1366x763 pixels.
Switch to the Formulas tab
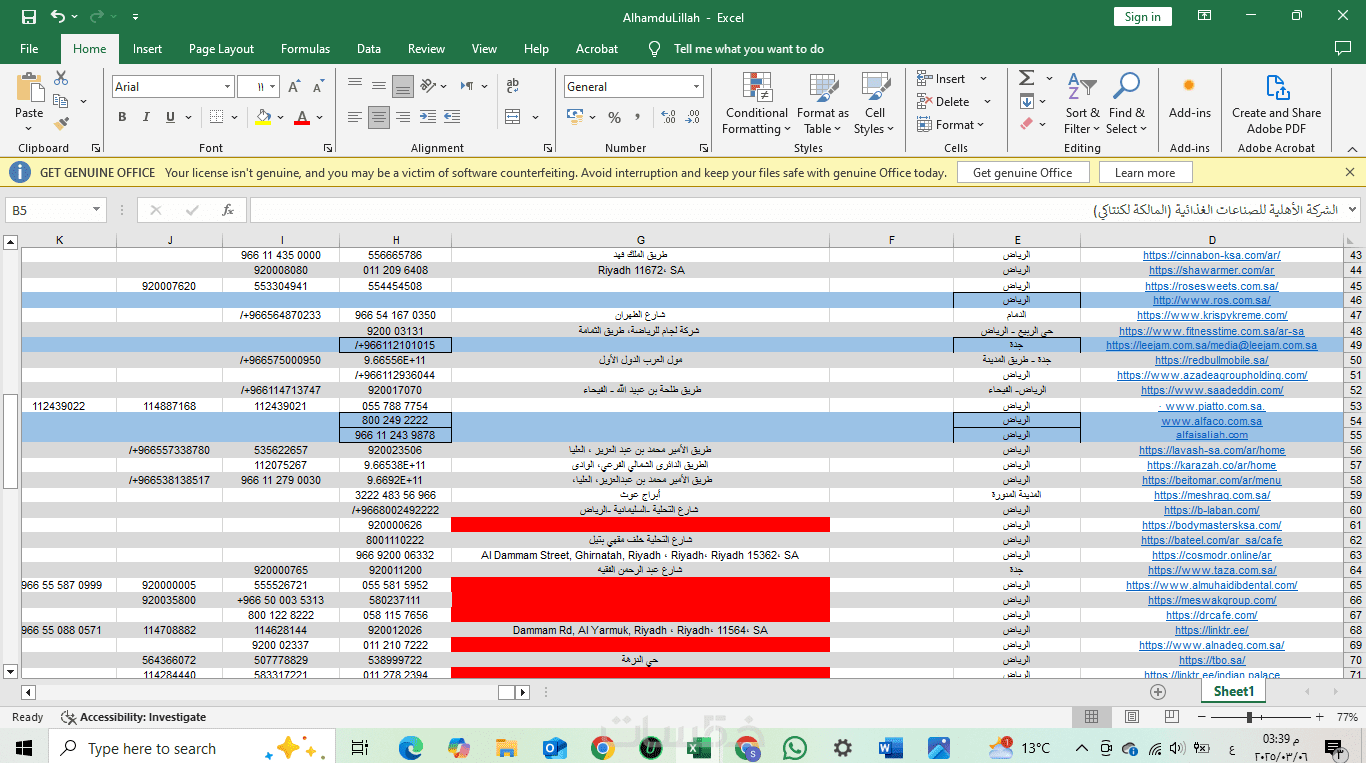tap(305, 49)
